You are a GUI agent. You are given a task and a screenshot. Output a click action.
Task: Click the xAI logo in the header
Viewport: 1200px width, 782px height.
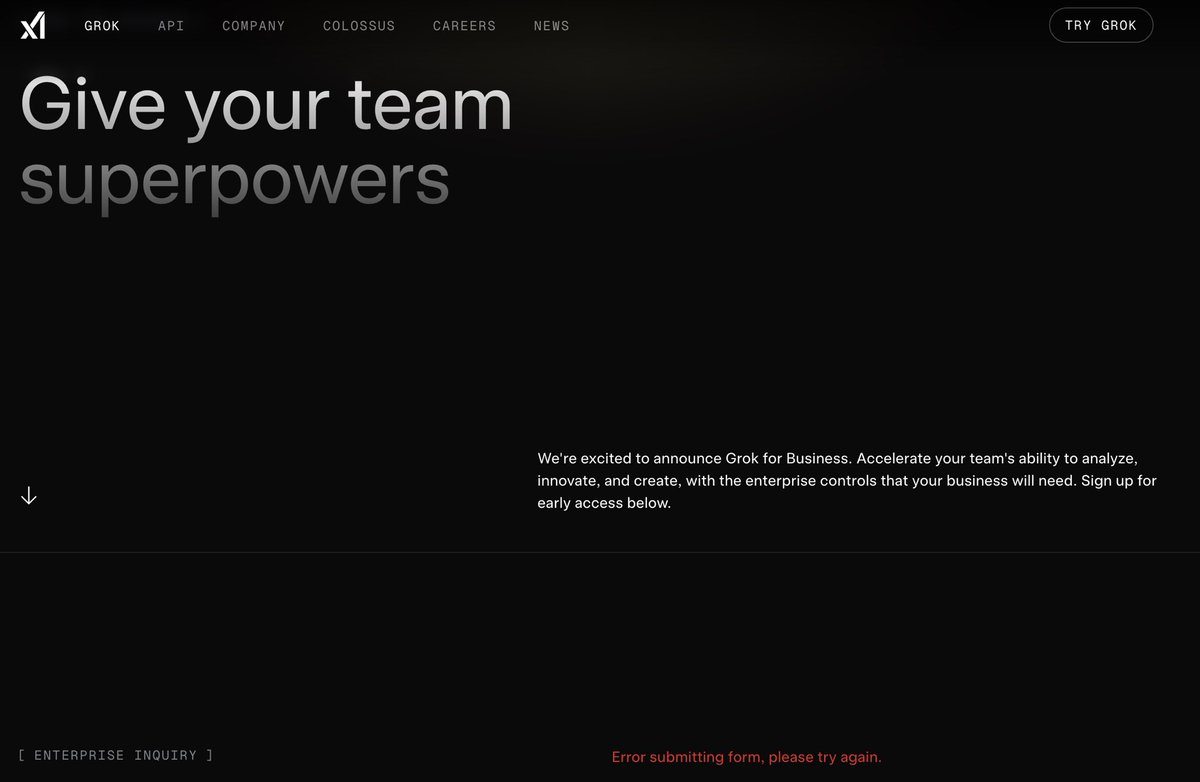(33, 25)
